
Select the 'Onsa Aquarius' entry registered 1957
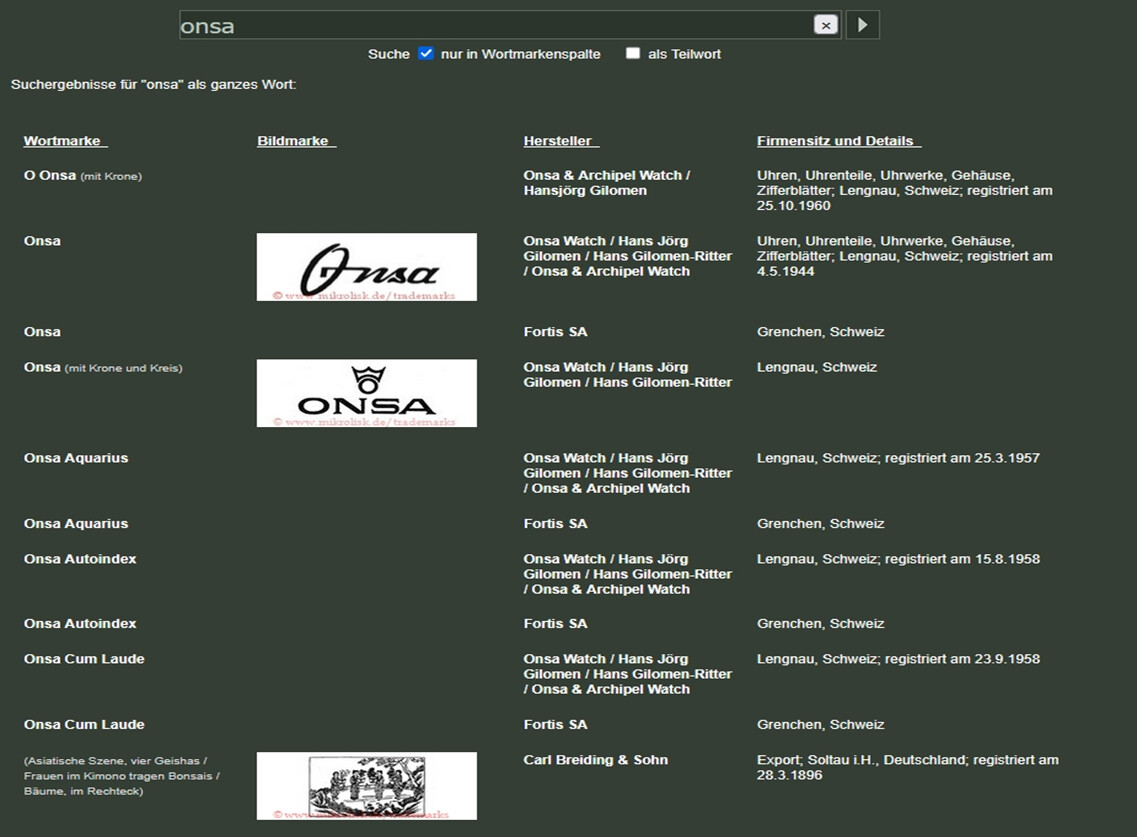pyautogui.click(x=76, y=458)
